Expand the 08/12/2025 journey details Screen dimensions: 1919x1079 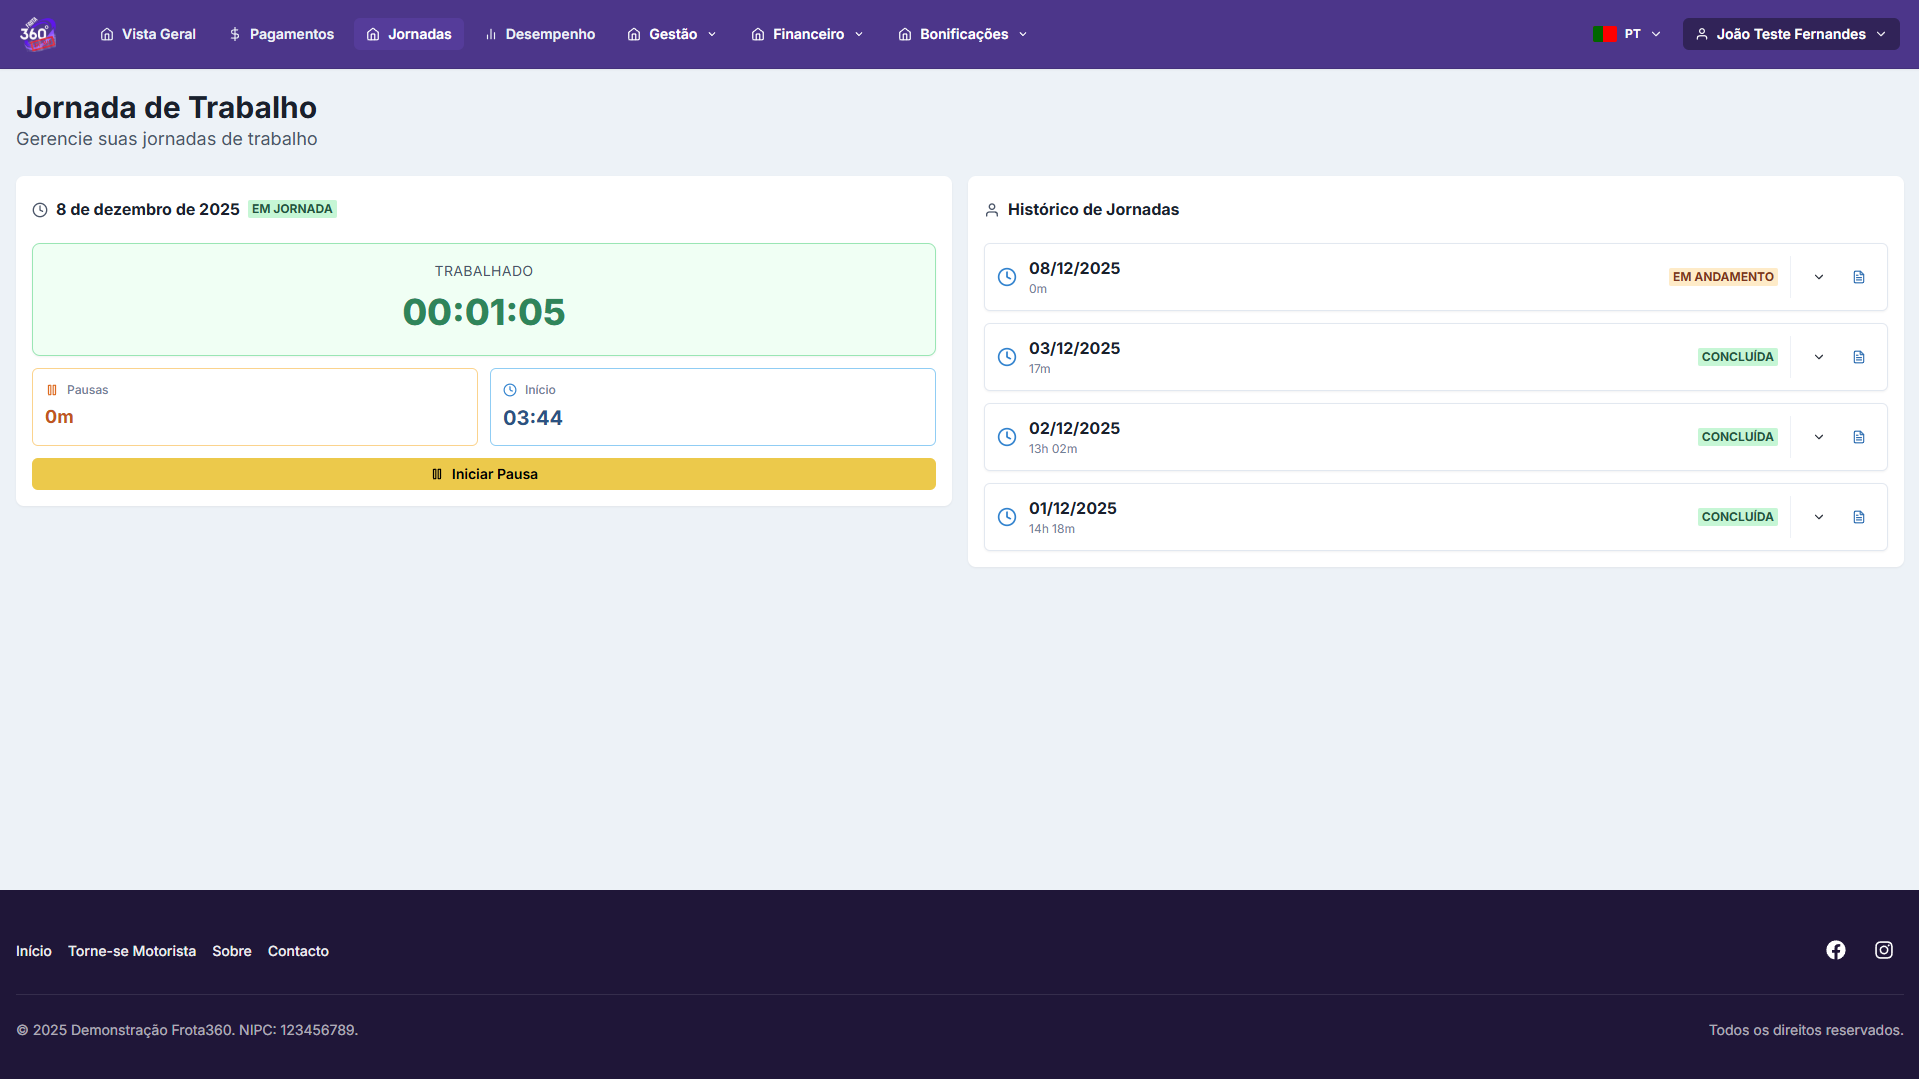(x=1818, y=277)
